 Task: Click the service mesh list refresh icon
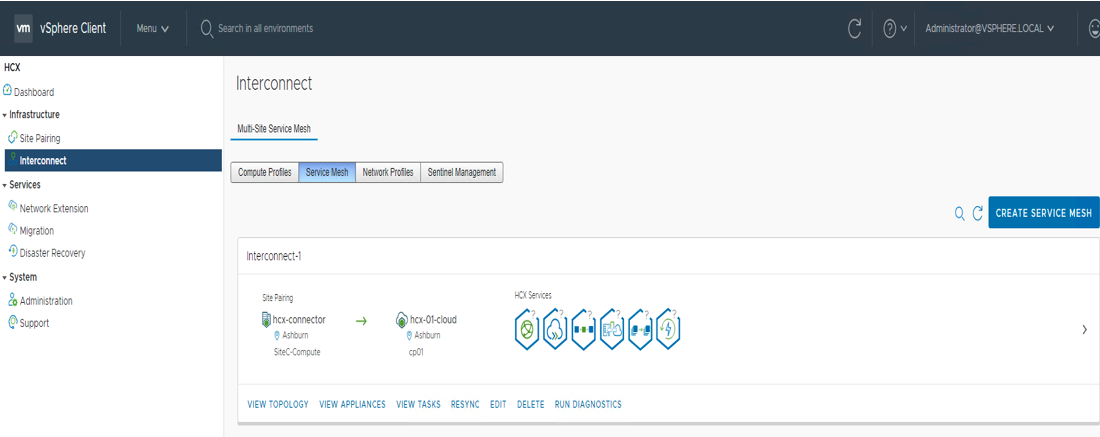point(978,213)
